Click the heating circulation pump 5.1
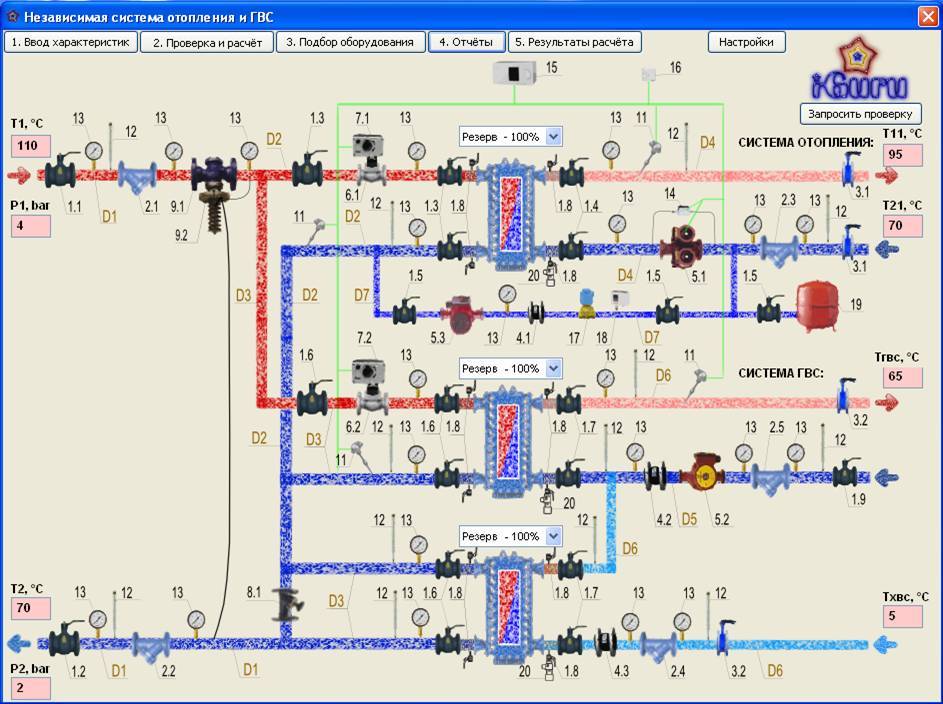This screenshot has height=704, width=943. (682, 246)
